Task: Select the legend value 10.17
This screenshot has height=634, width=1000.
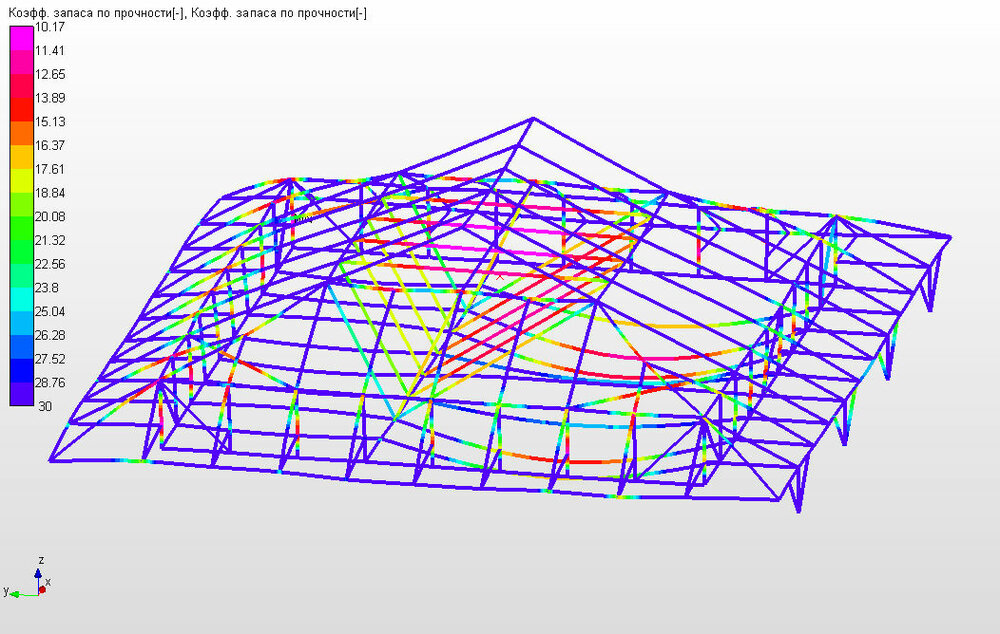Action: [50, 27]
